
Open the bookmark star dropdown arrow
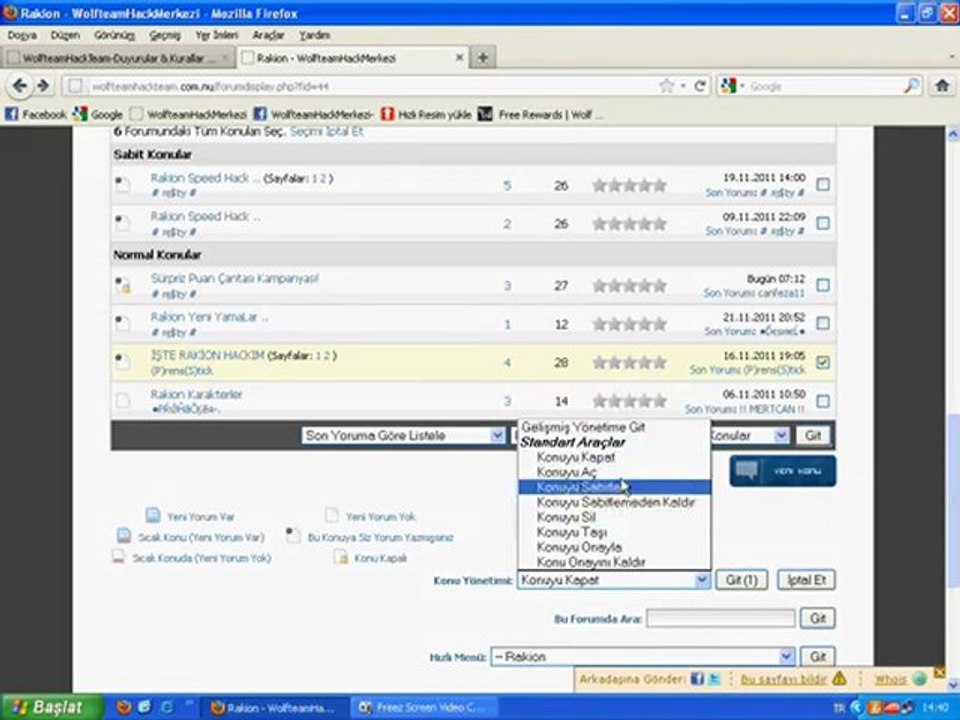tap(683, 86)
